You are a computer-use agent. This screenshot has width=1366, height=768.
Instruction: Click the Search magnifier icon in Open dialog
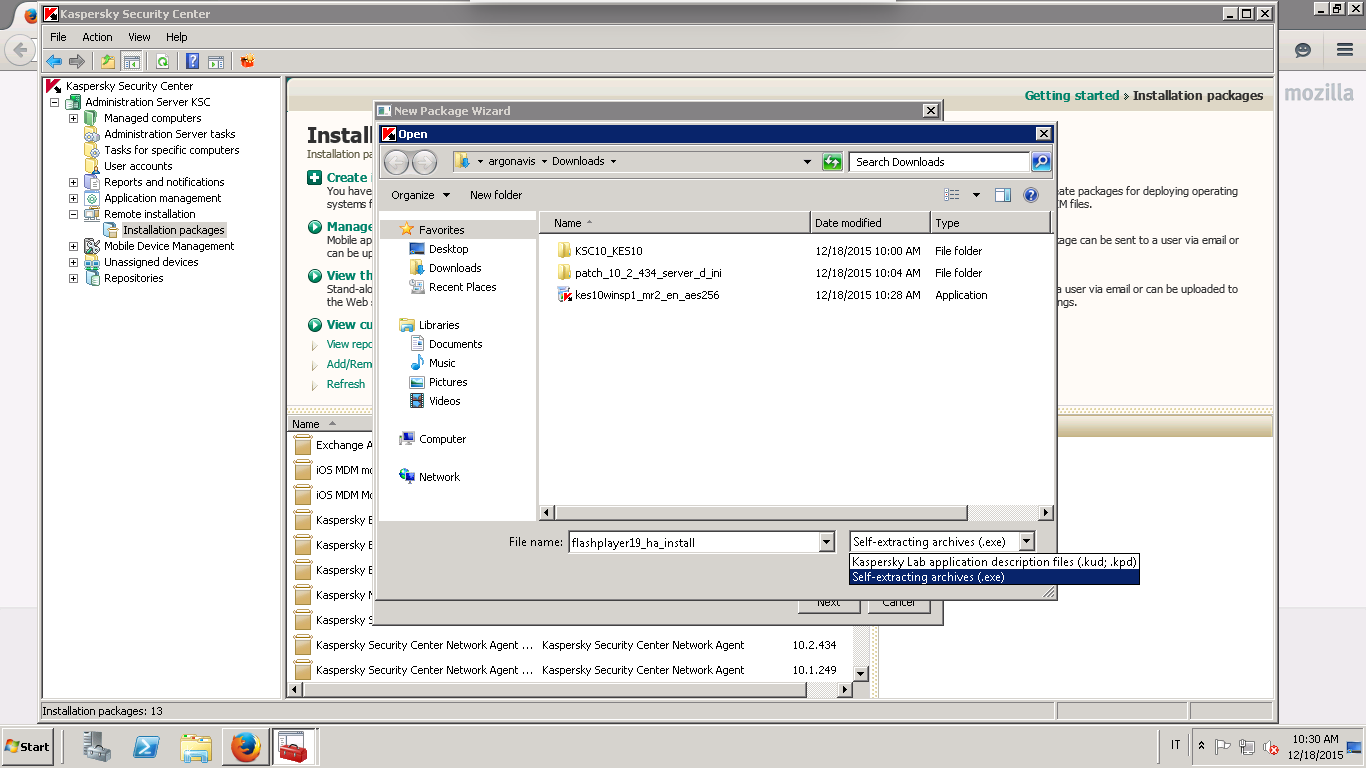[1040, 162]
